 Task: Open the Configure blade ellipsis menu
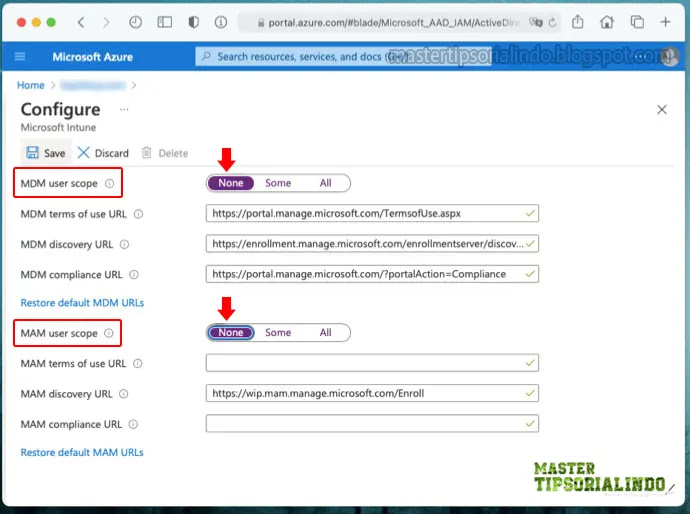(124, 109)
